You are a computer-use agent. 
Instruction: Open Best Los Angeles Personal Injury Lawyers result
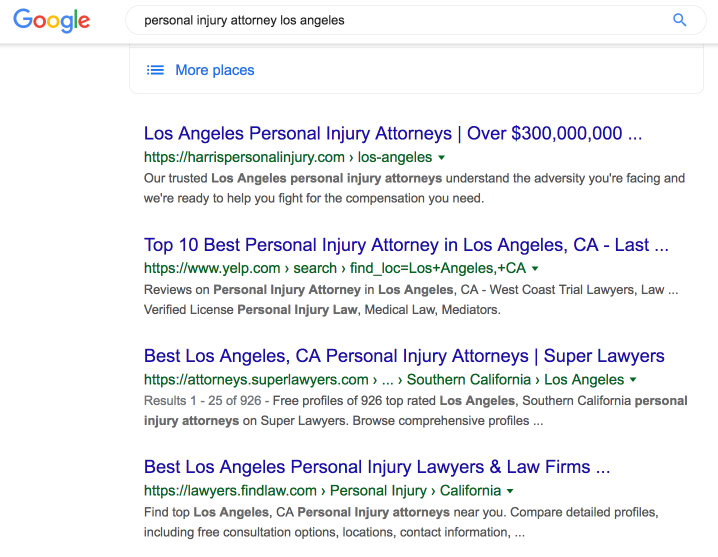point(377,467)
